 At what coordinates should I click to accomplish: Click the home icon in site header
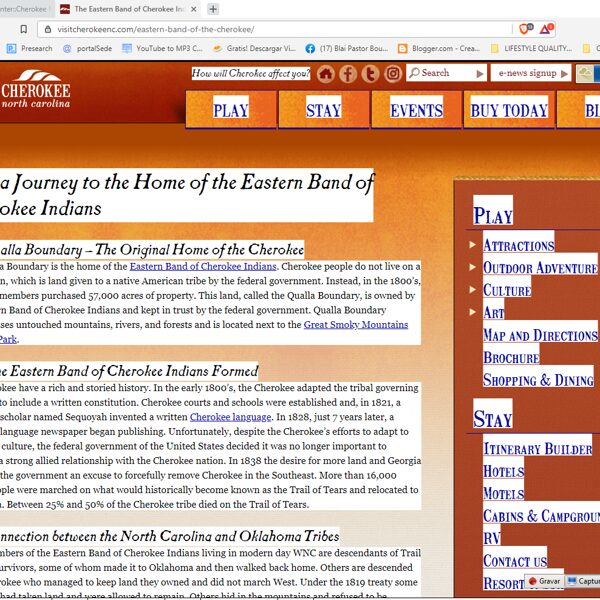pyautogui.click(x=326, y=74)
